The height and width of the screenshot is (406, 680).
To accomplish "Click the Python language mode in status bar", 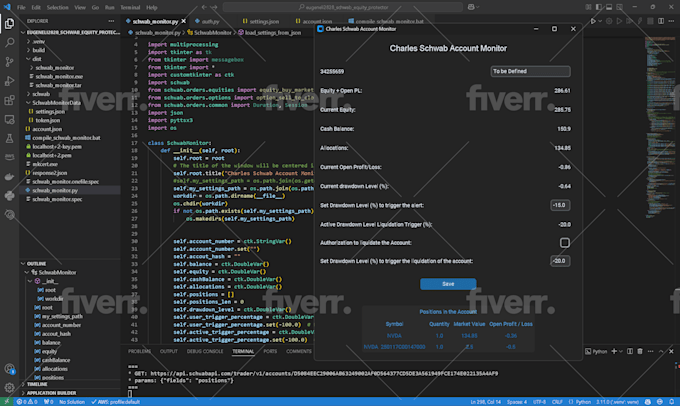I will click(583, 402).
